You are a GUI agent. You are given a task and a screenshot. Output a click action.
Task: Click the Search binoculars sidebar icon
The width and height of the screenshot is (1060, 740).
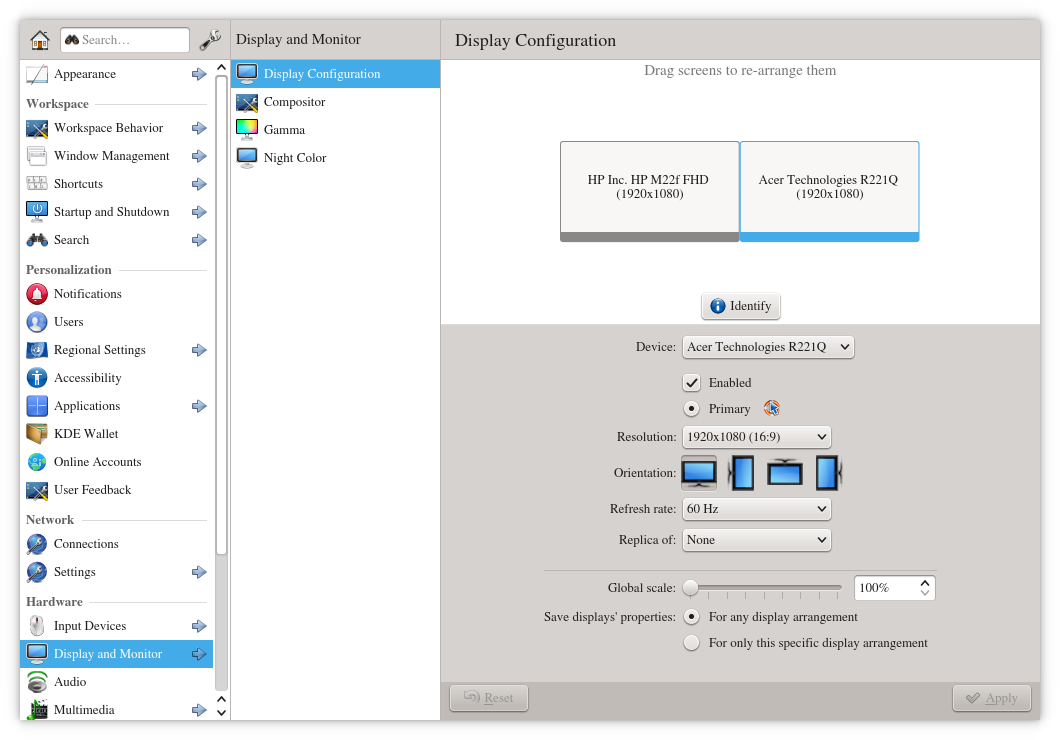pyautogui.click(x=37, y=240)
